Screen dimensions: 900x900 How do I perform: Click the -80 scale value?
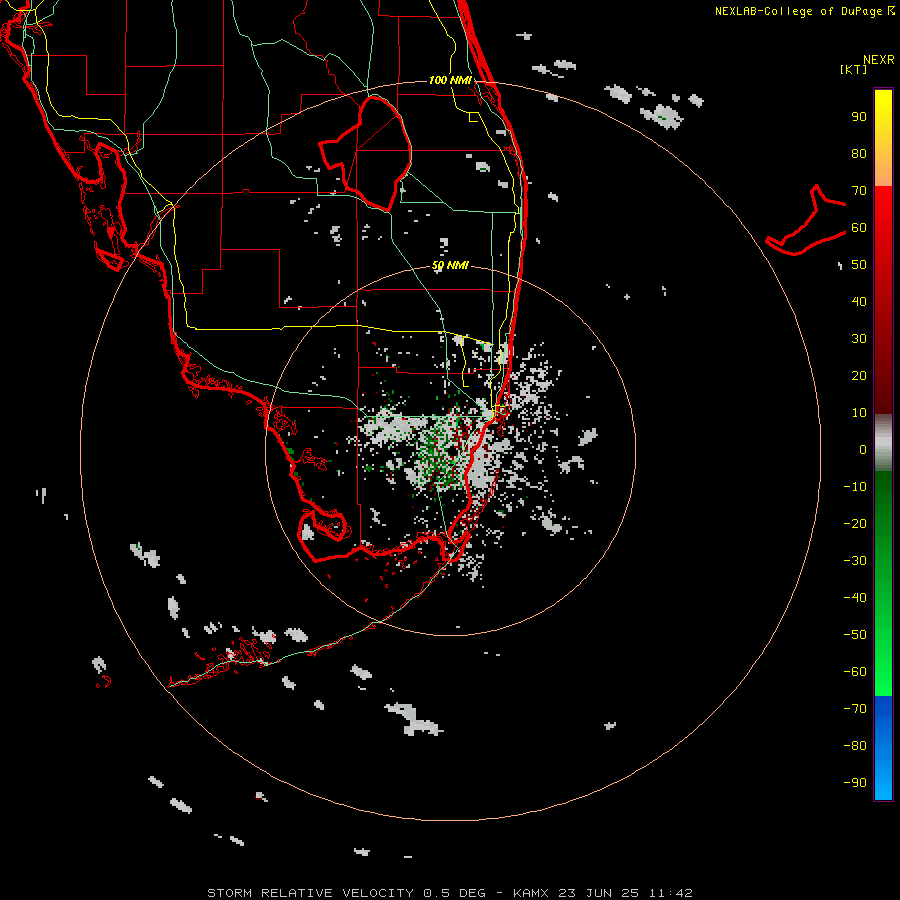coord(855,746)
